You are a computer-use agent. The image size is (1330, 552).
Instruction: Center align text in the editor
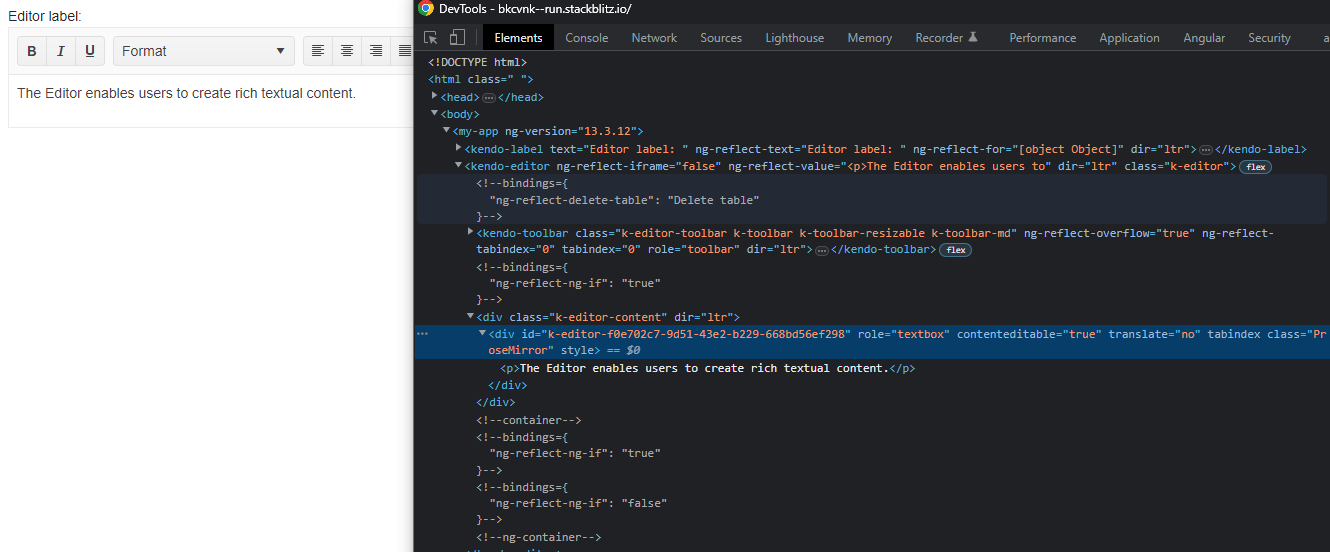click(347, 51)
